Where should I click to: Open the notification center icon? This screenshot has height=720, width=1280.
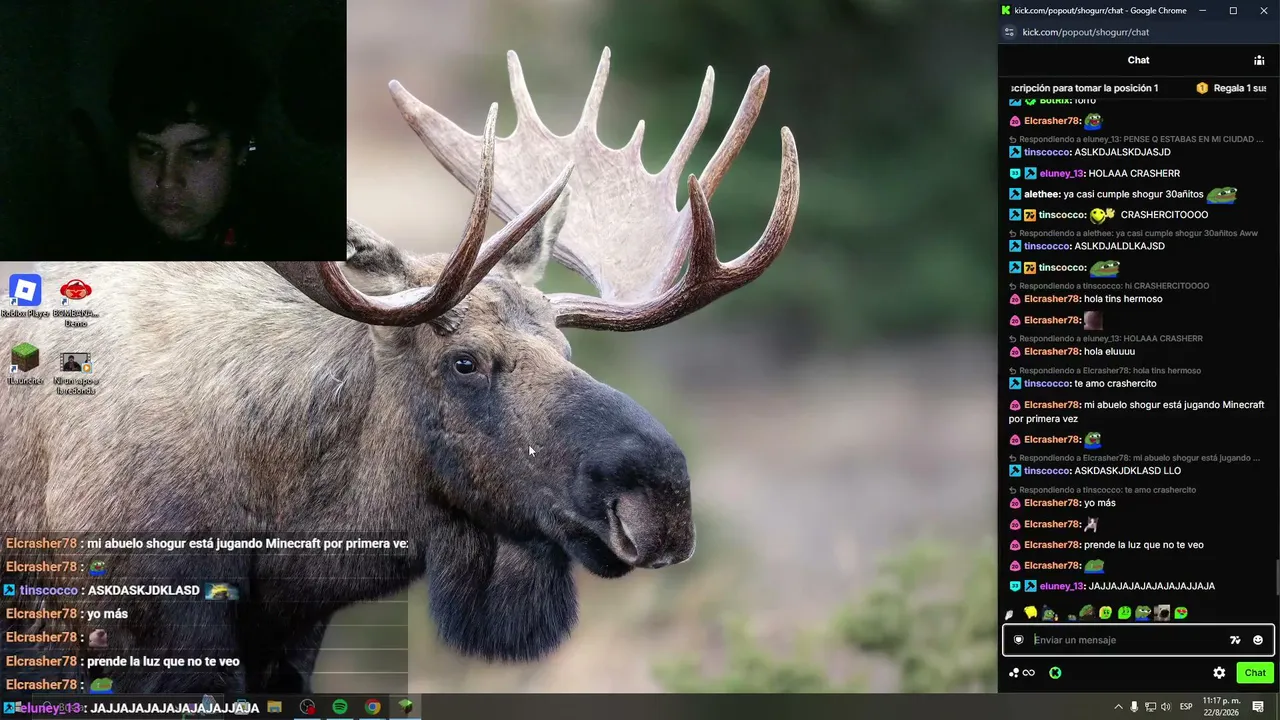point(1258,707)
